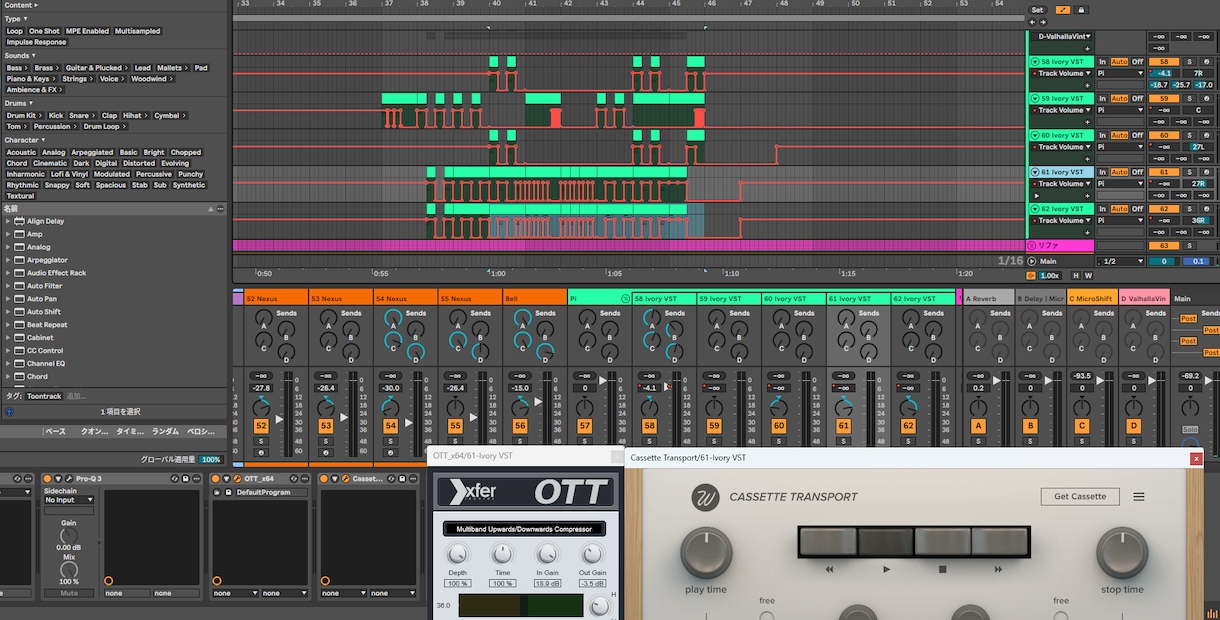Viewport: 1220px width, 620px height.
Task: Click the global amount 100% field
Action: point(211,459)
